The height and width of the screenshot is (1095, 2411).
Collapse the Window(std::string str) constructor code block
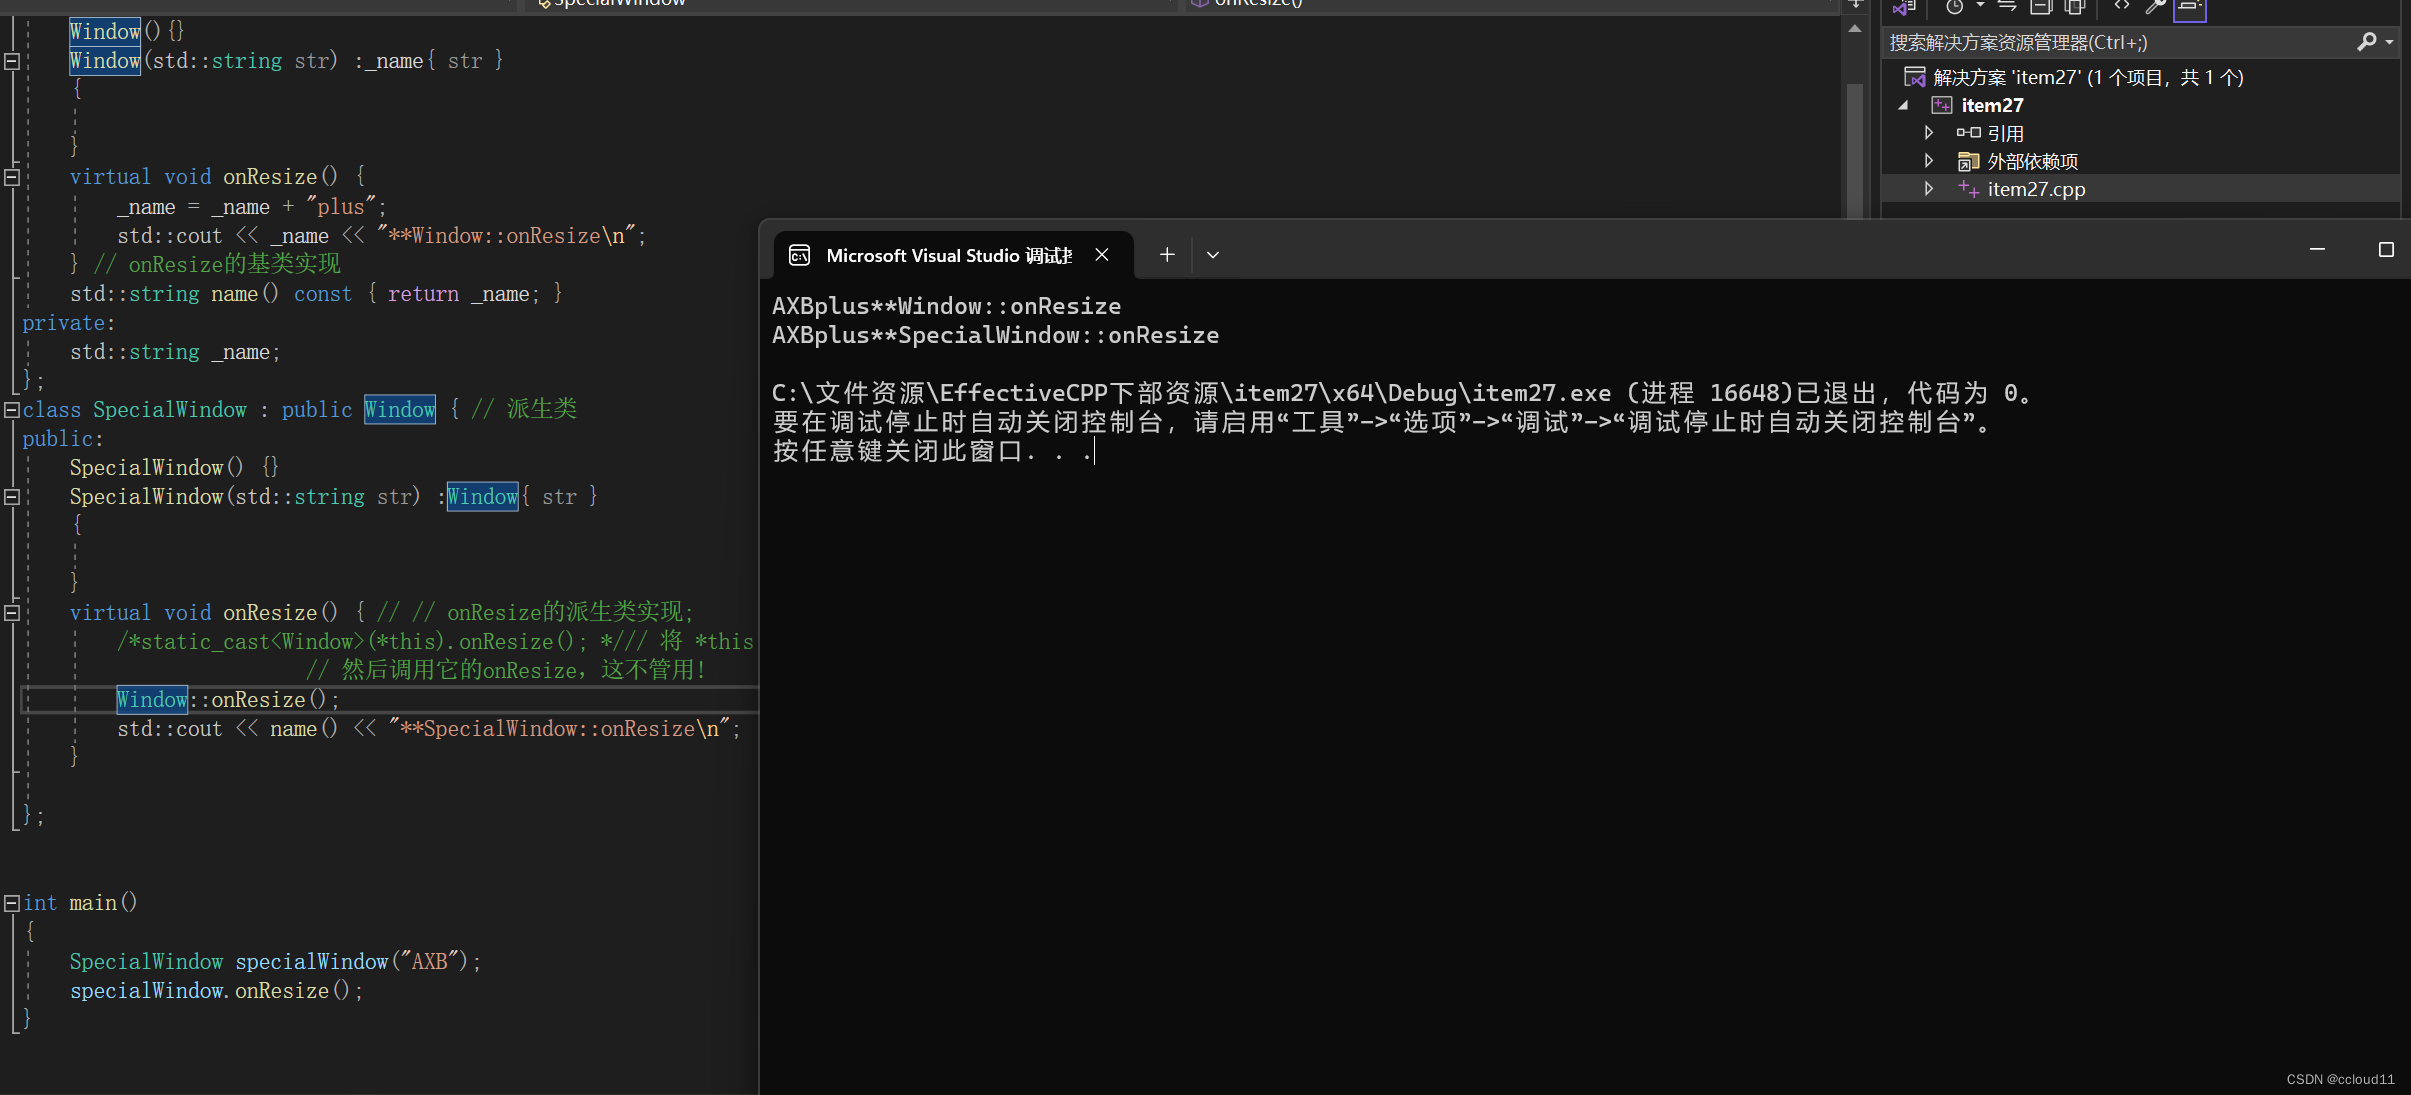[x=12, y=61]
